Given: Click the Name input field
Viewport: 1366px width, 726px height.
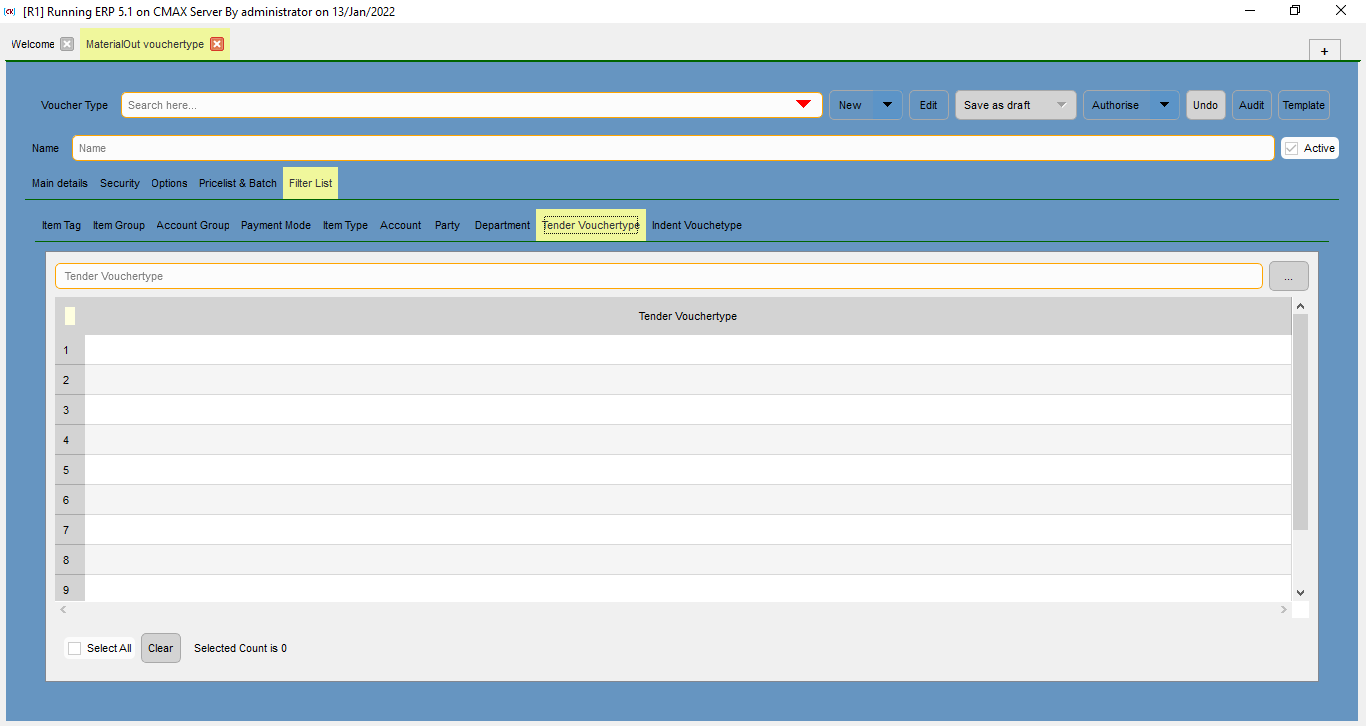Looking at the screenshot, I should (x=672, y=148).
